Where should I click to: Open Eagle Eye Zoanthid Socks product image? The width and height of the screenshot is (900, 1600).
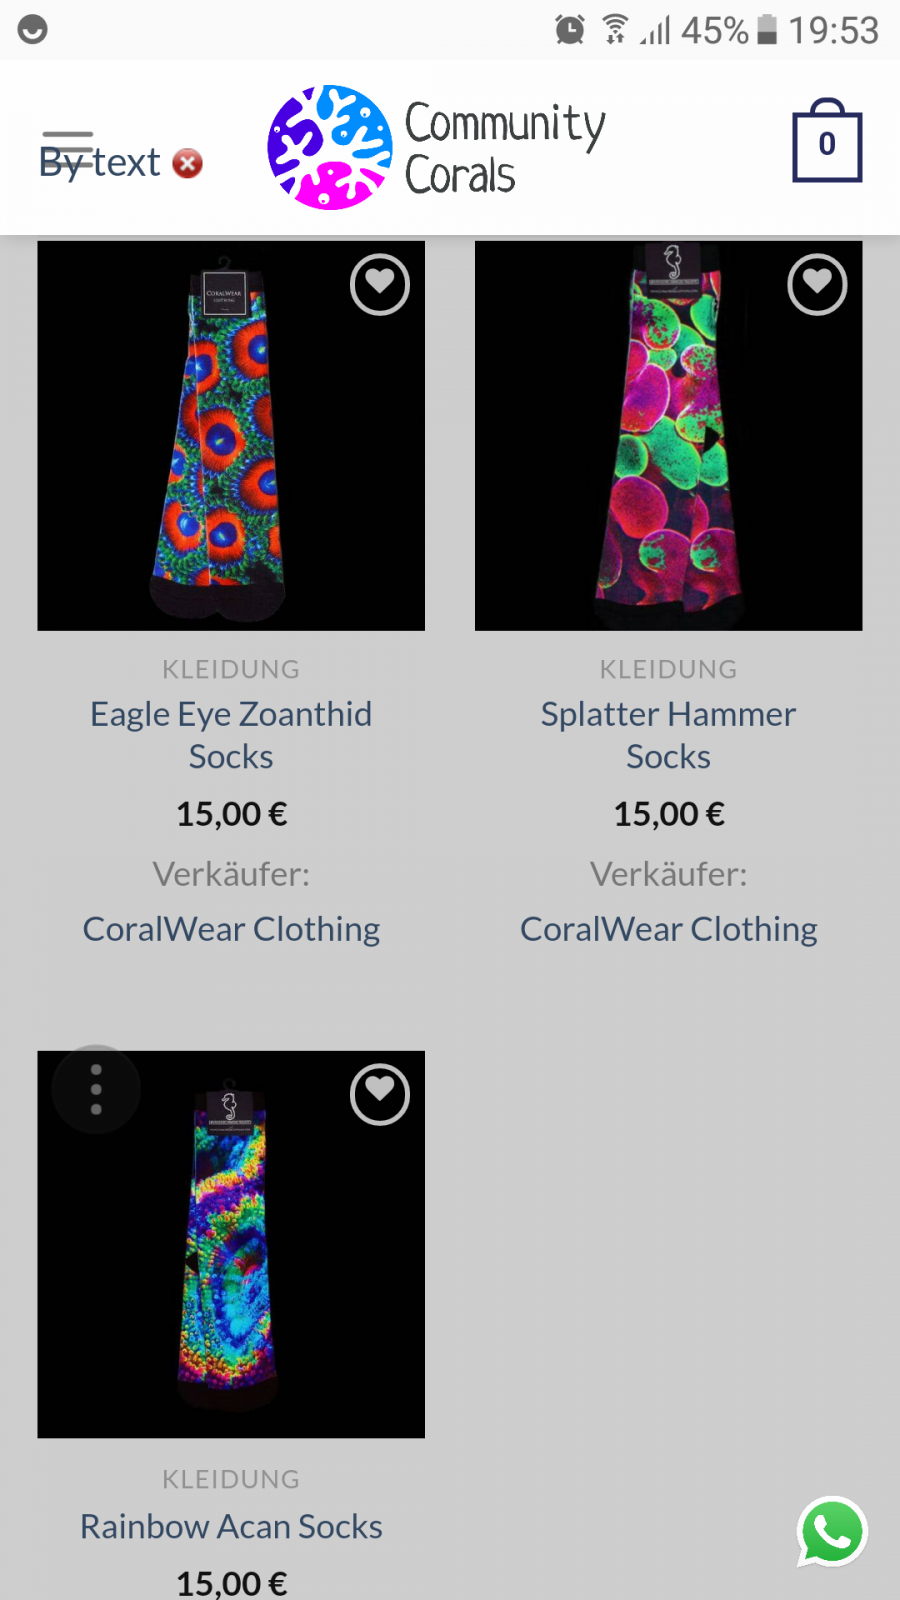click(x=231, y=436)
